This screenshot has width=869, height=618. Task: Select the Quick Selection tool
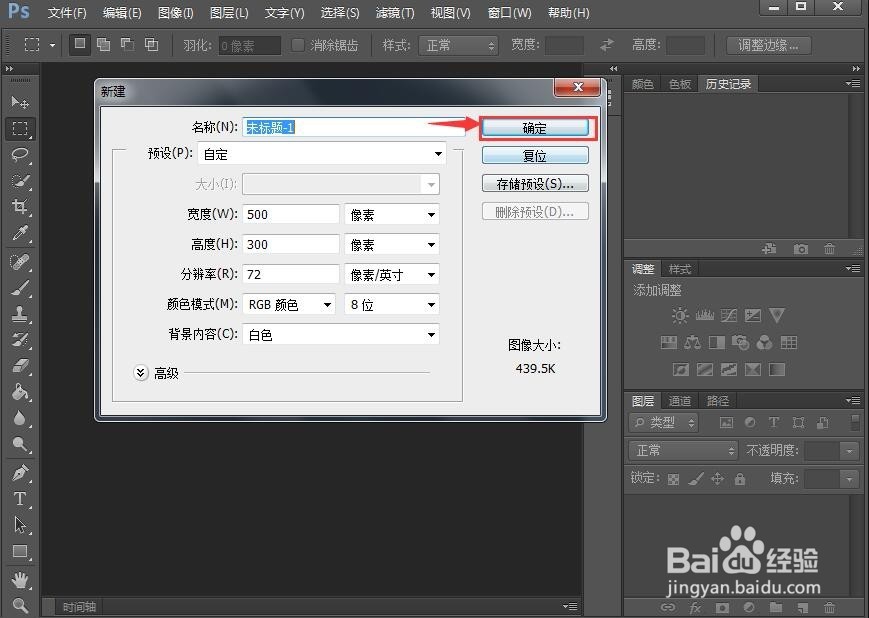pos(20,181)
